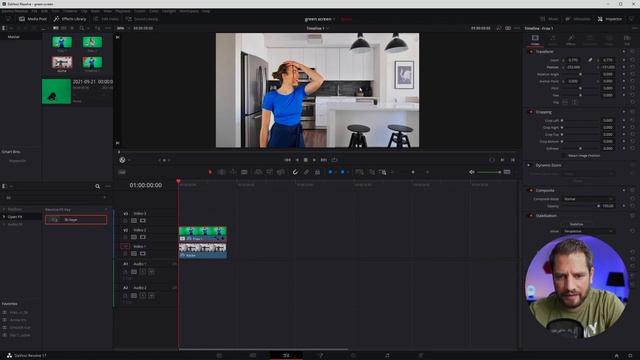Open the Media Pool panel
The height and width of the screenshot is (360, 640).
[x=33, y=19]
